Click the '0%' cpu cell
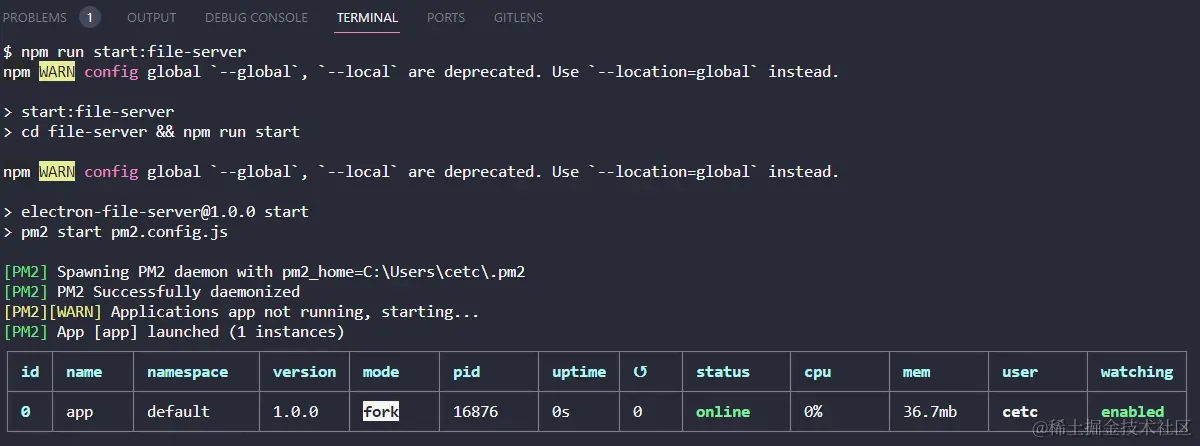Viewport: 1200px width, 446px height. [813, 411]
